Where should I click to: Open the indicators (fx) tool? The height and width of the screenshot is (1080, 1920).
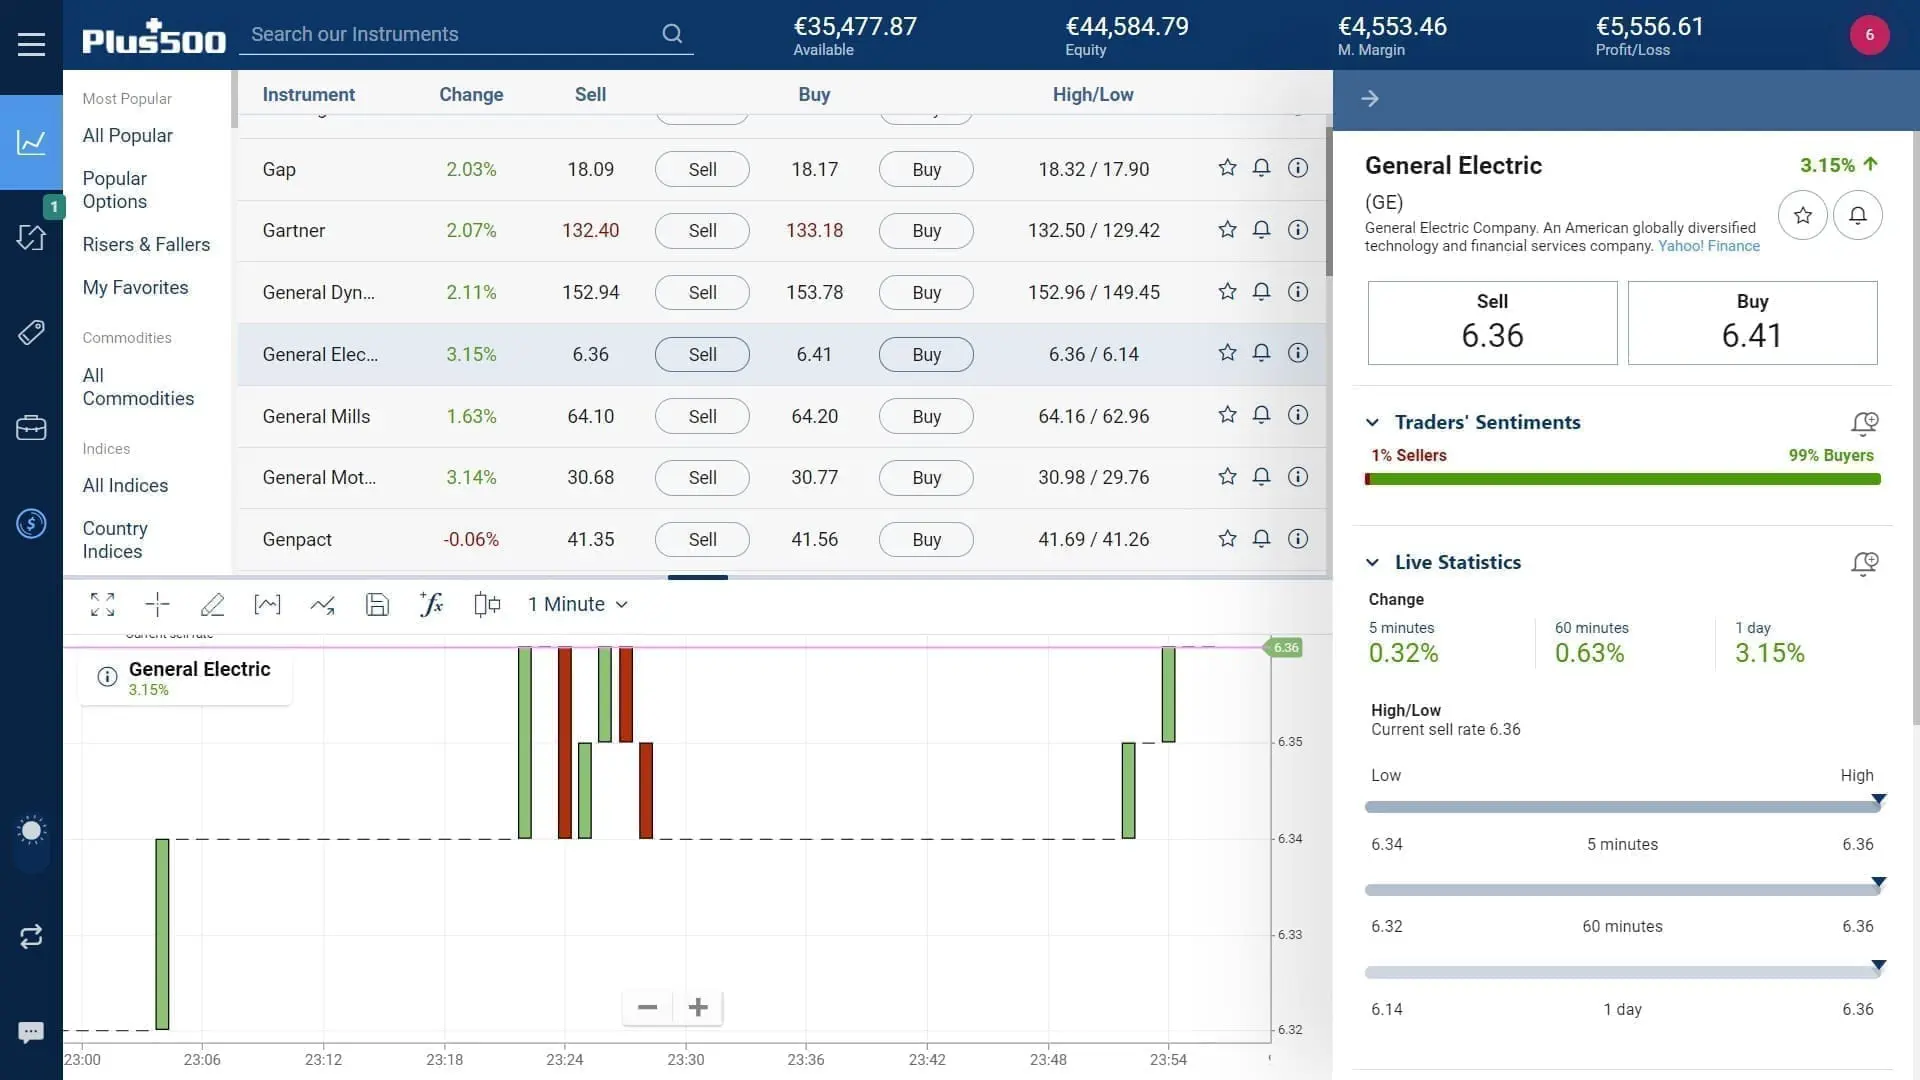[x=431, y=604]
